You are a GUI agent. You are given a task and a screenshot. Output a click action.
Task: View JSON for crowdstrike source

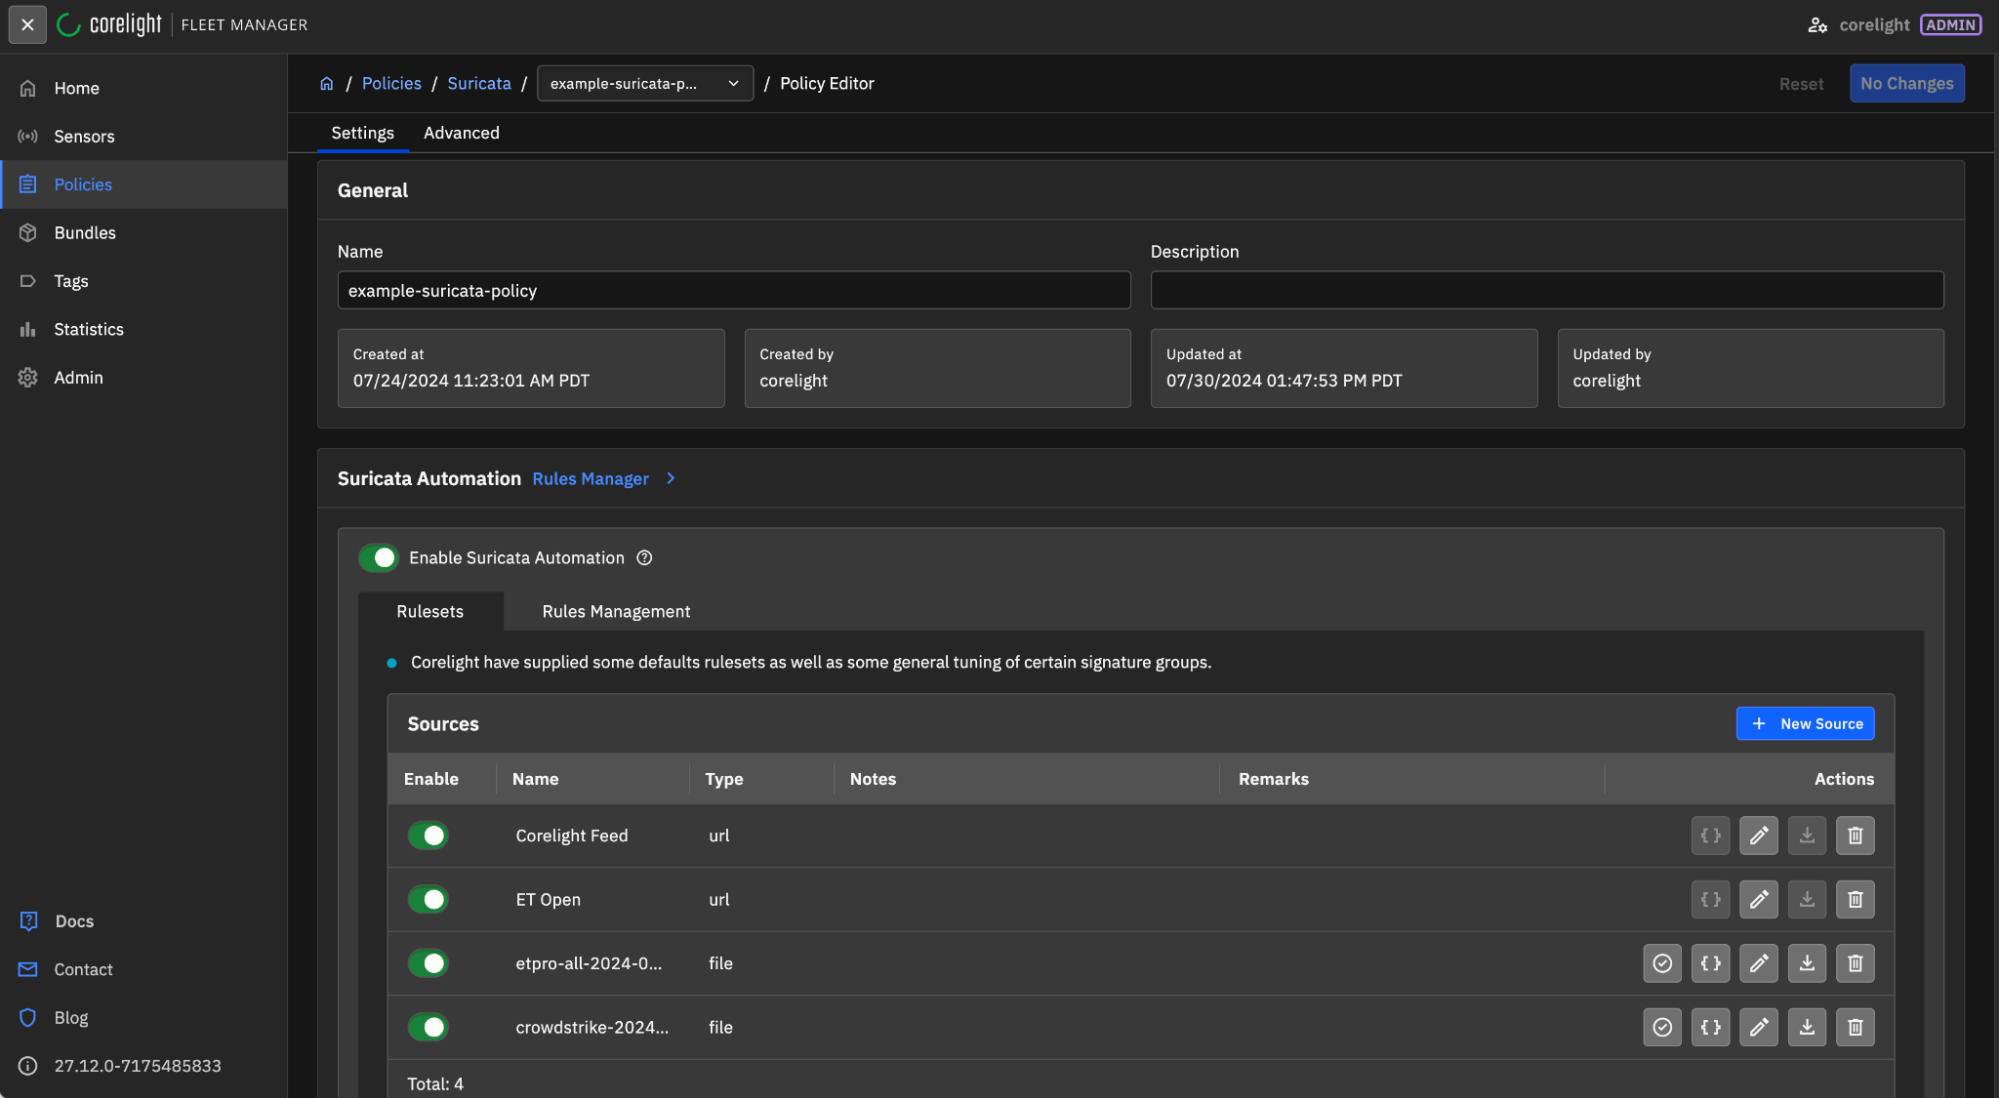coord(1710,1027)
